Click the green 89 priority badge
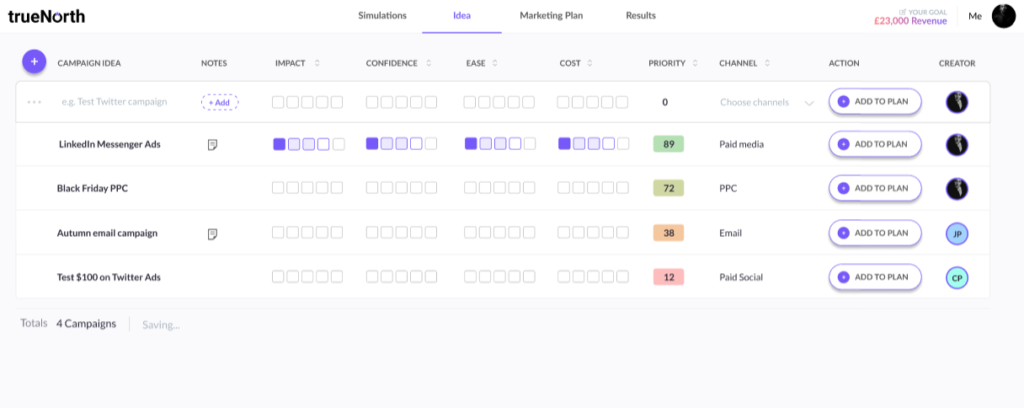Viewport: 1024px width, 408px height. [x=667, y=144]
